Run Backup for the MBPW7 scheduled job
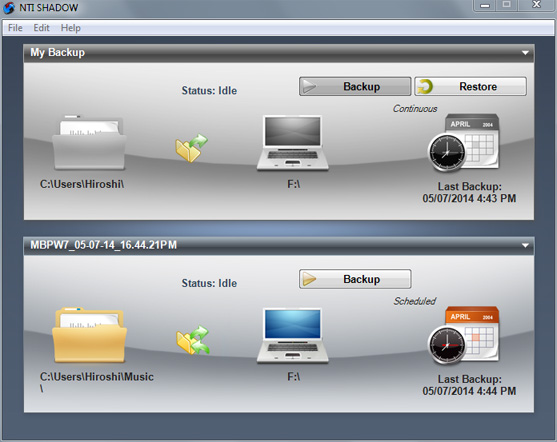Screen dimensions: 557x442 [355, 279]
